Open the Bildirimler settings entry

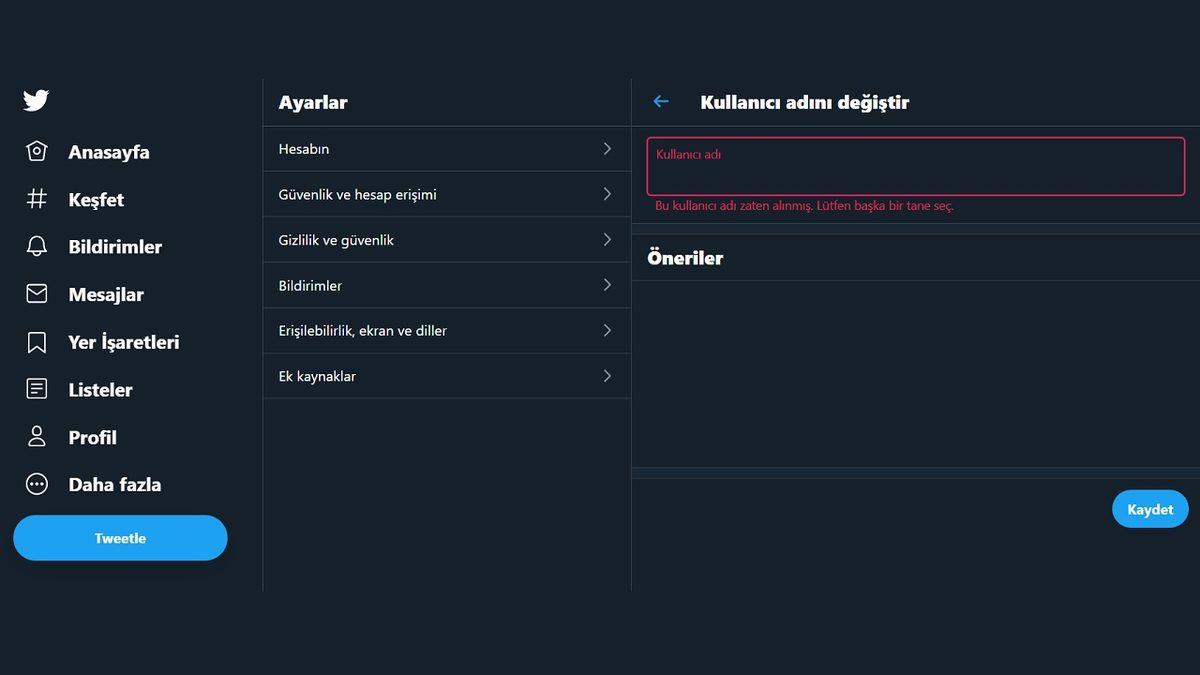[x=446, y=285]
